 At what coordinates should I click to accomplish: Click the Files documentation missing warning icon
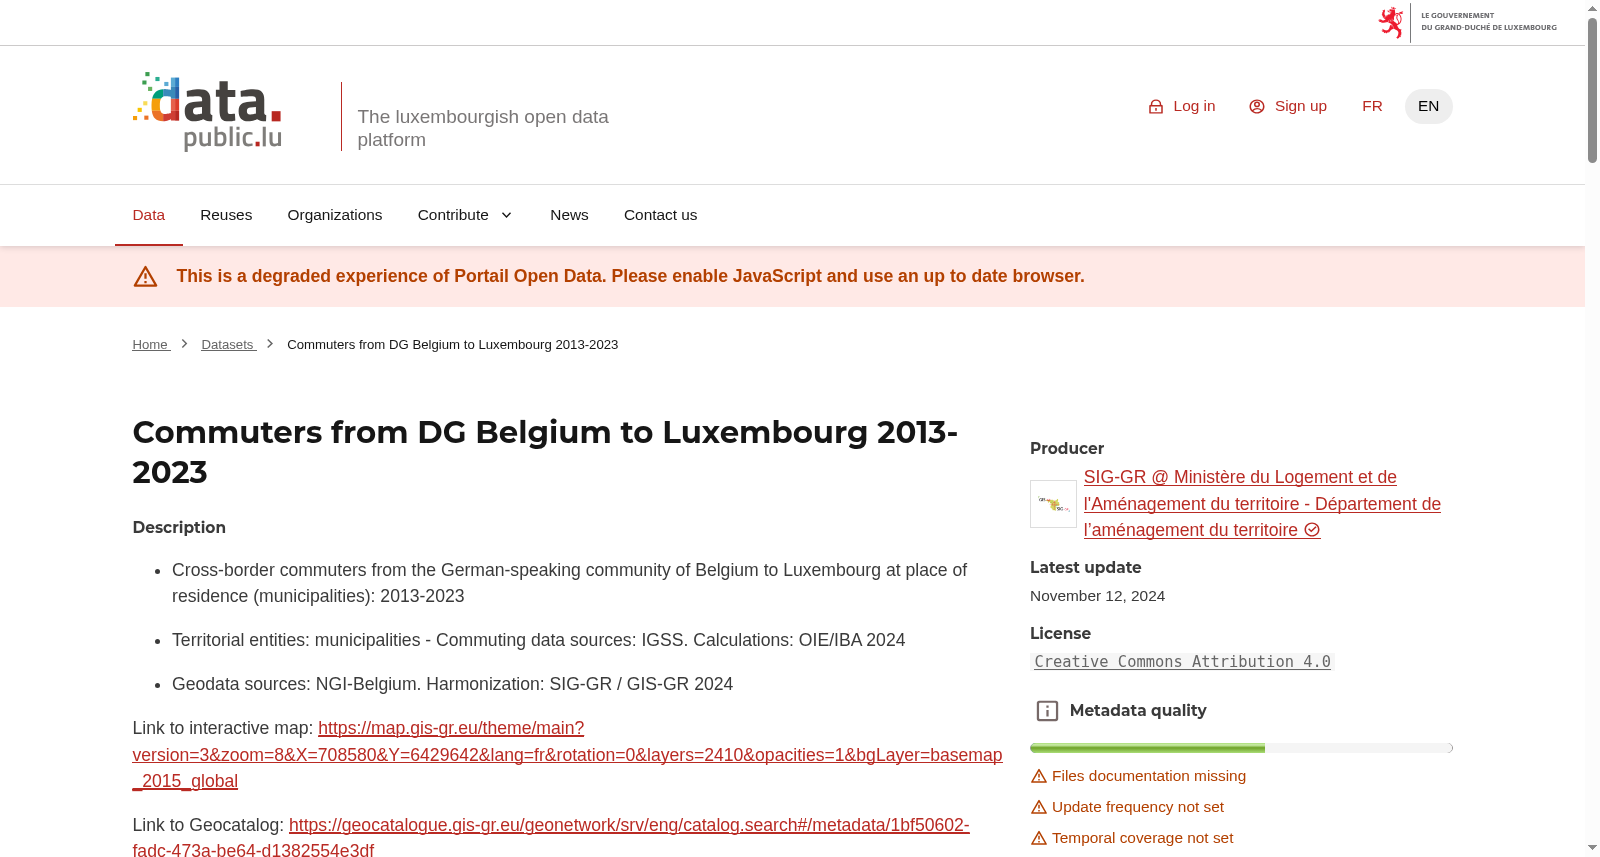pyautogui.click(x=1039, y=777)
